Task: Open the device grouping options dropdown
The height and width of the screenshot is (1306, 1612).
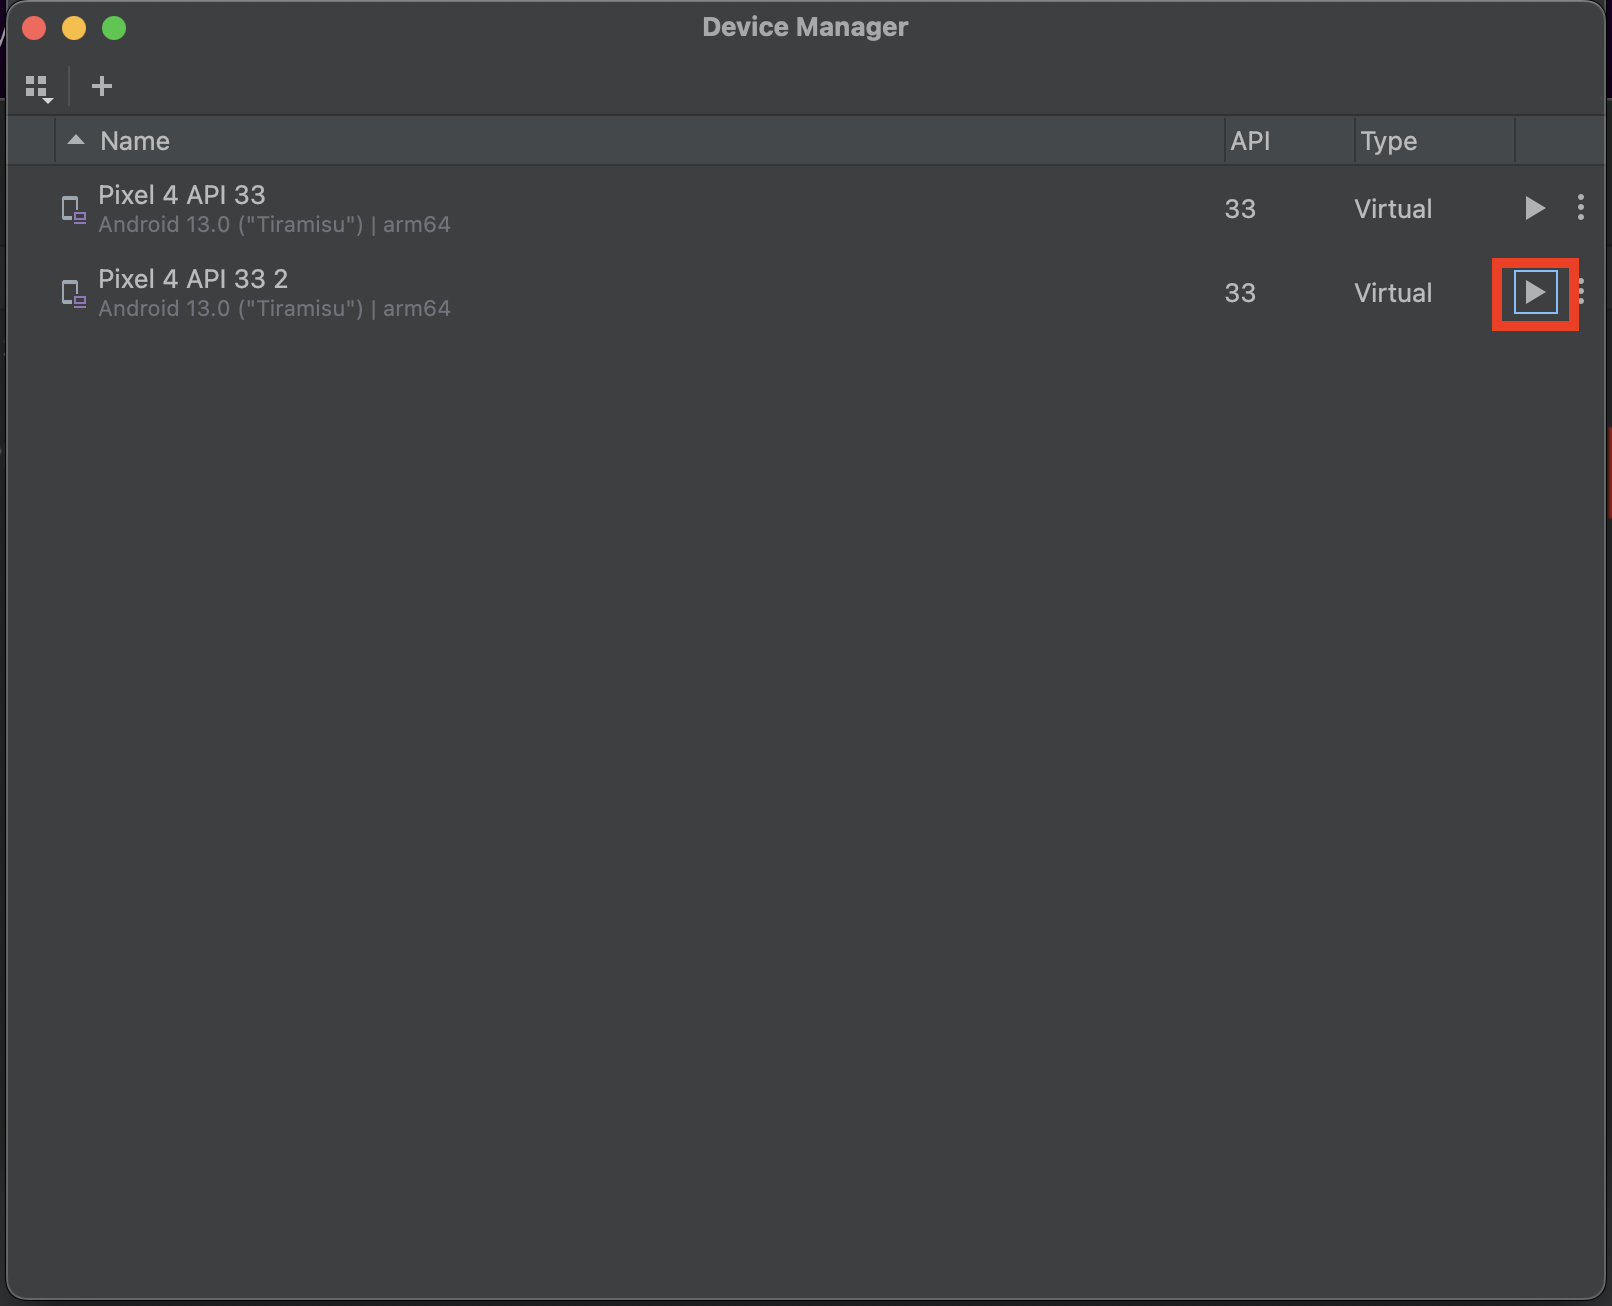Action: [38, 88]
